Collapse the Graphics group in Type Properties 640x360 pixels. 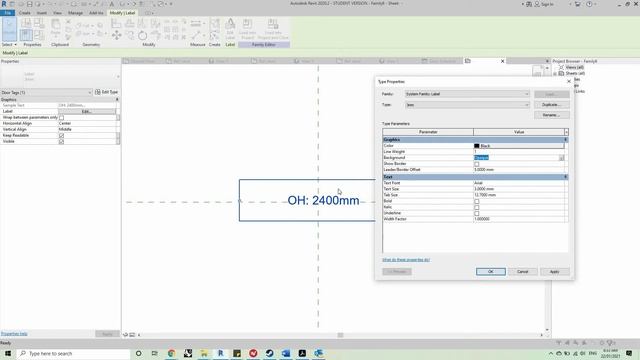point(565,140)
